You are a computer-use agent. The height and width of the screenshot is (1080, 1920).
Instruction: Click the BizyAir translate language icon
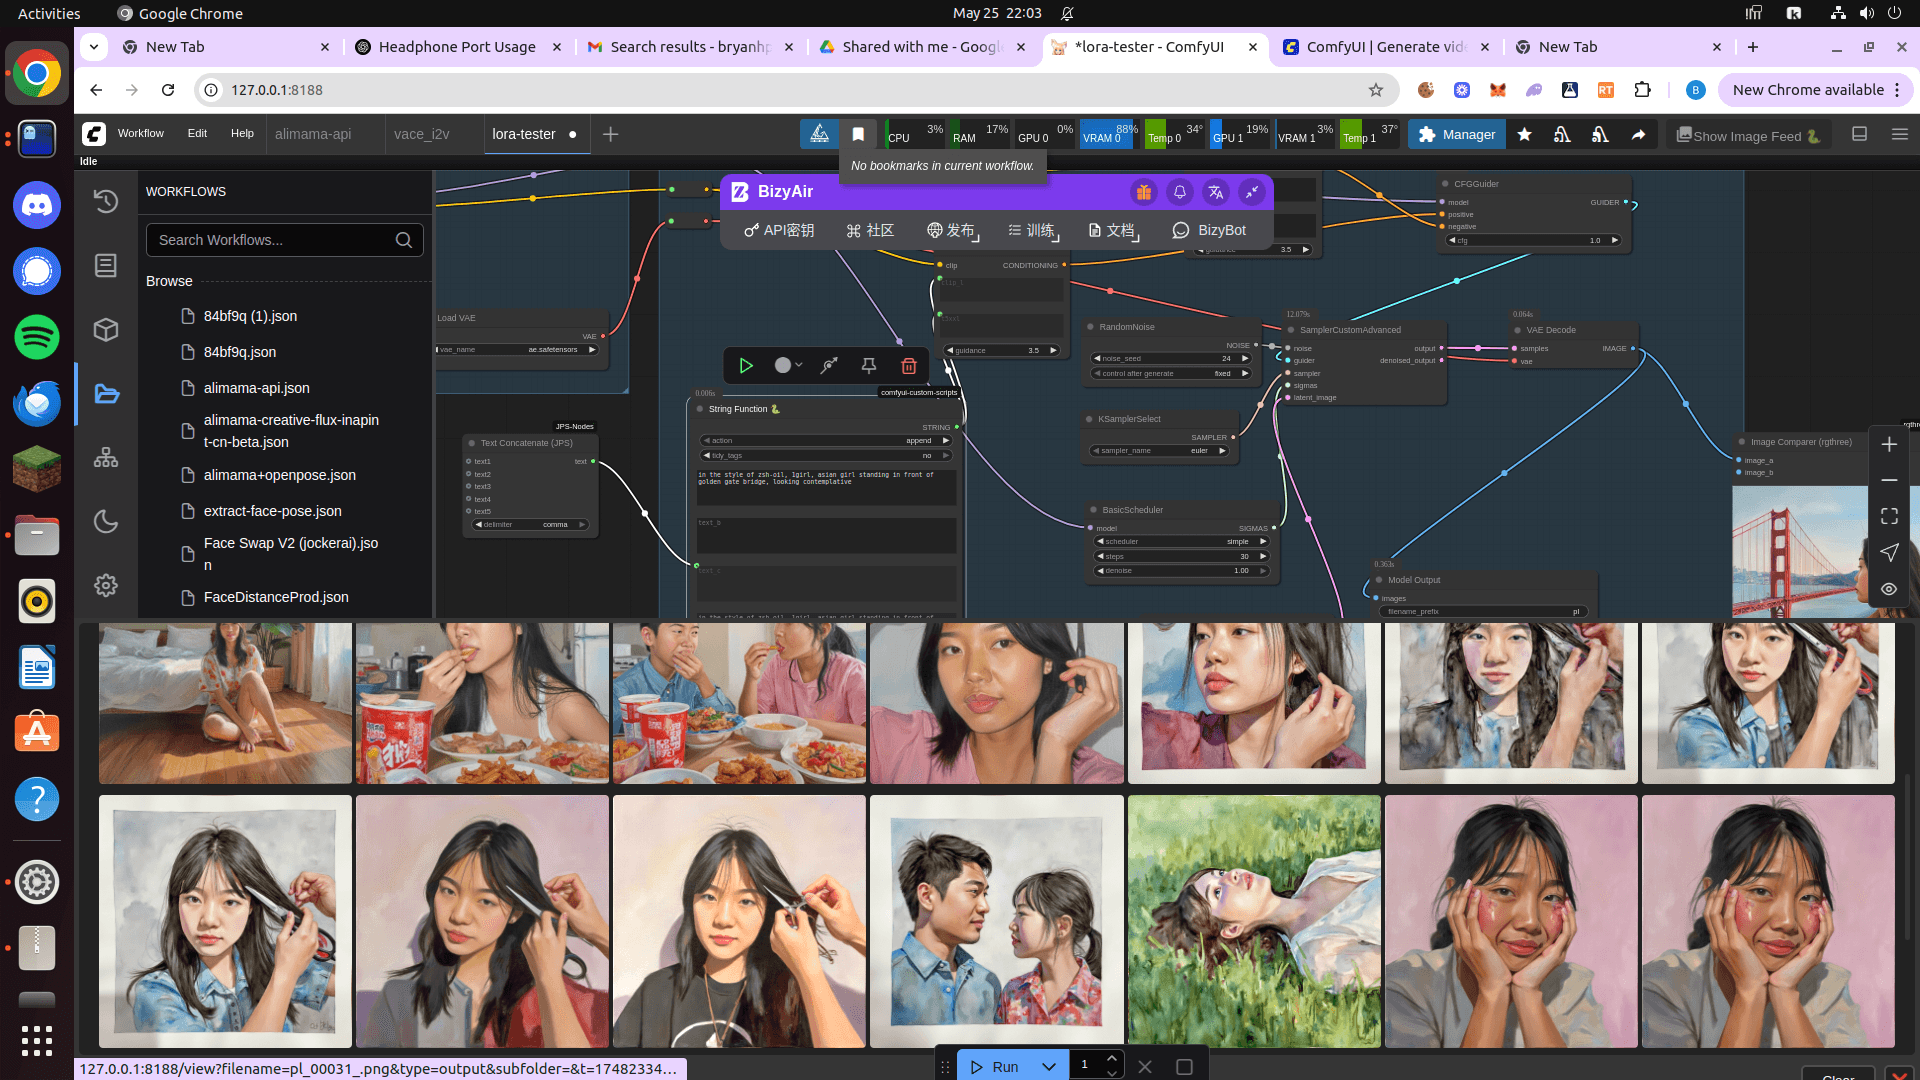[1216, 192]
